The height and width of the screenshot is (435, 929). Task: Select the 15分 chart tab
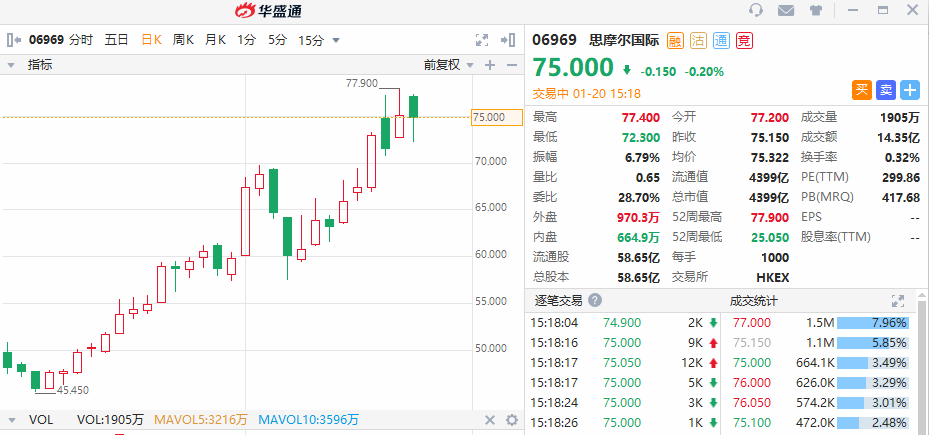pos(311,40)
